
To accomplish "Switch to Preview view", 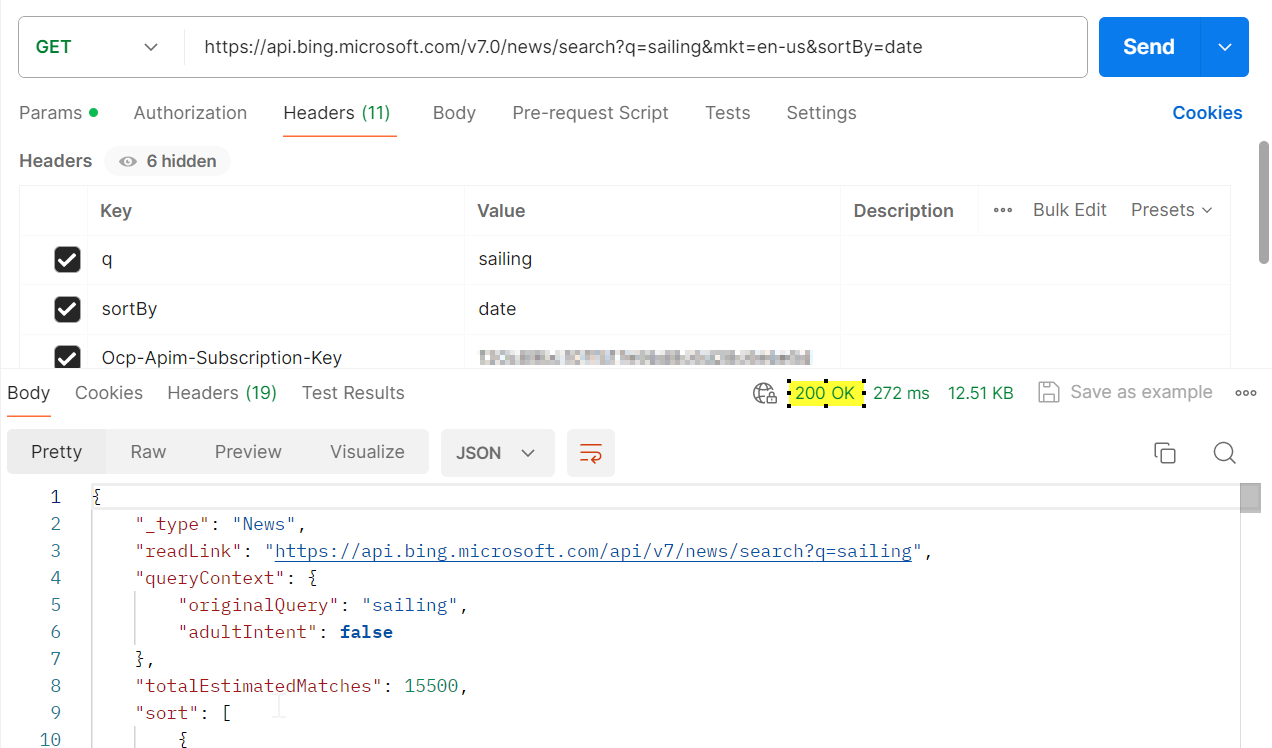I will pos(248,452).
